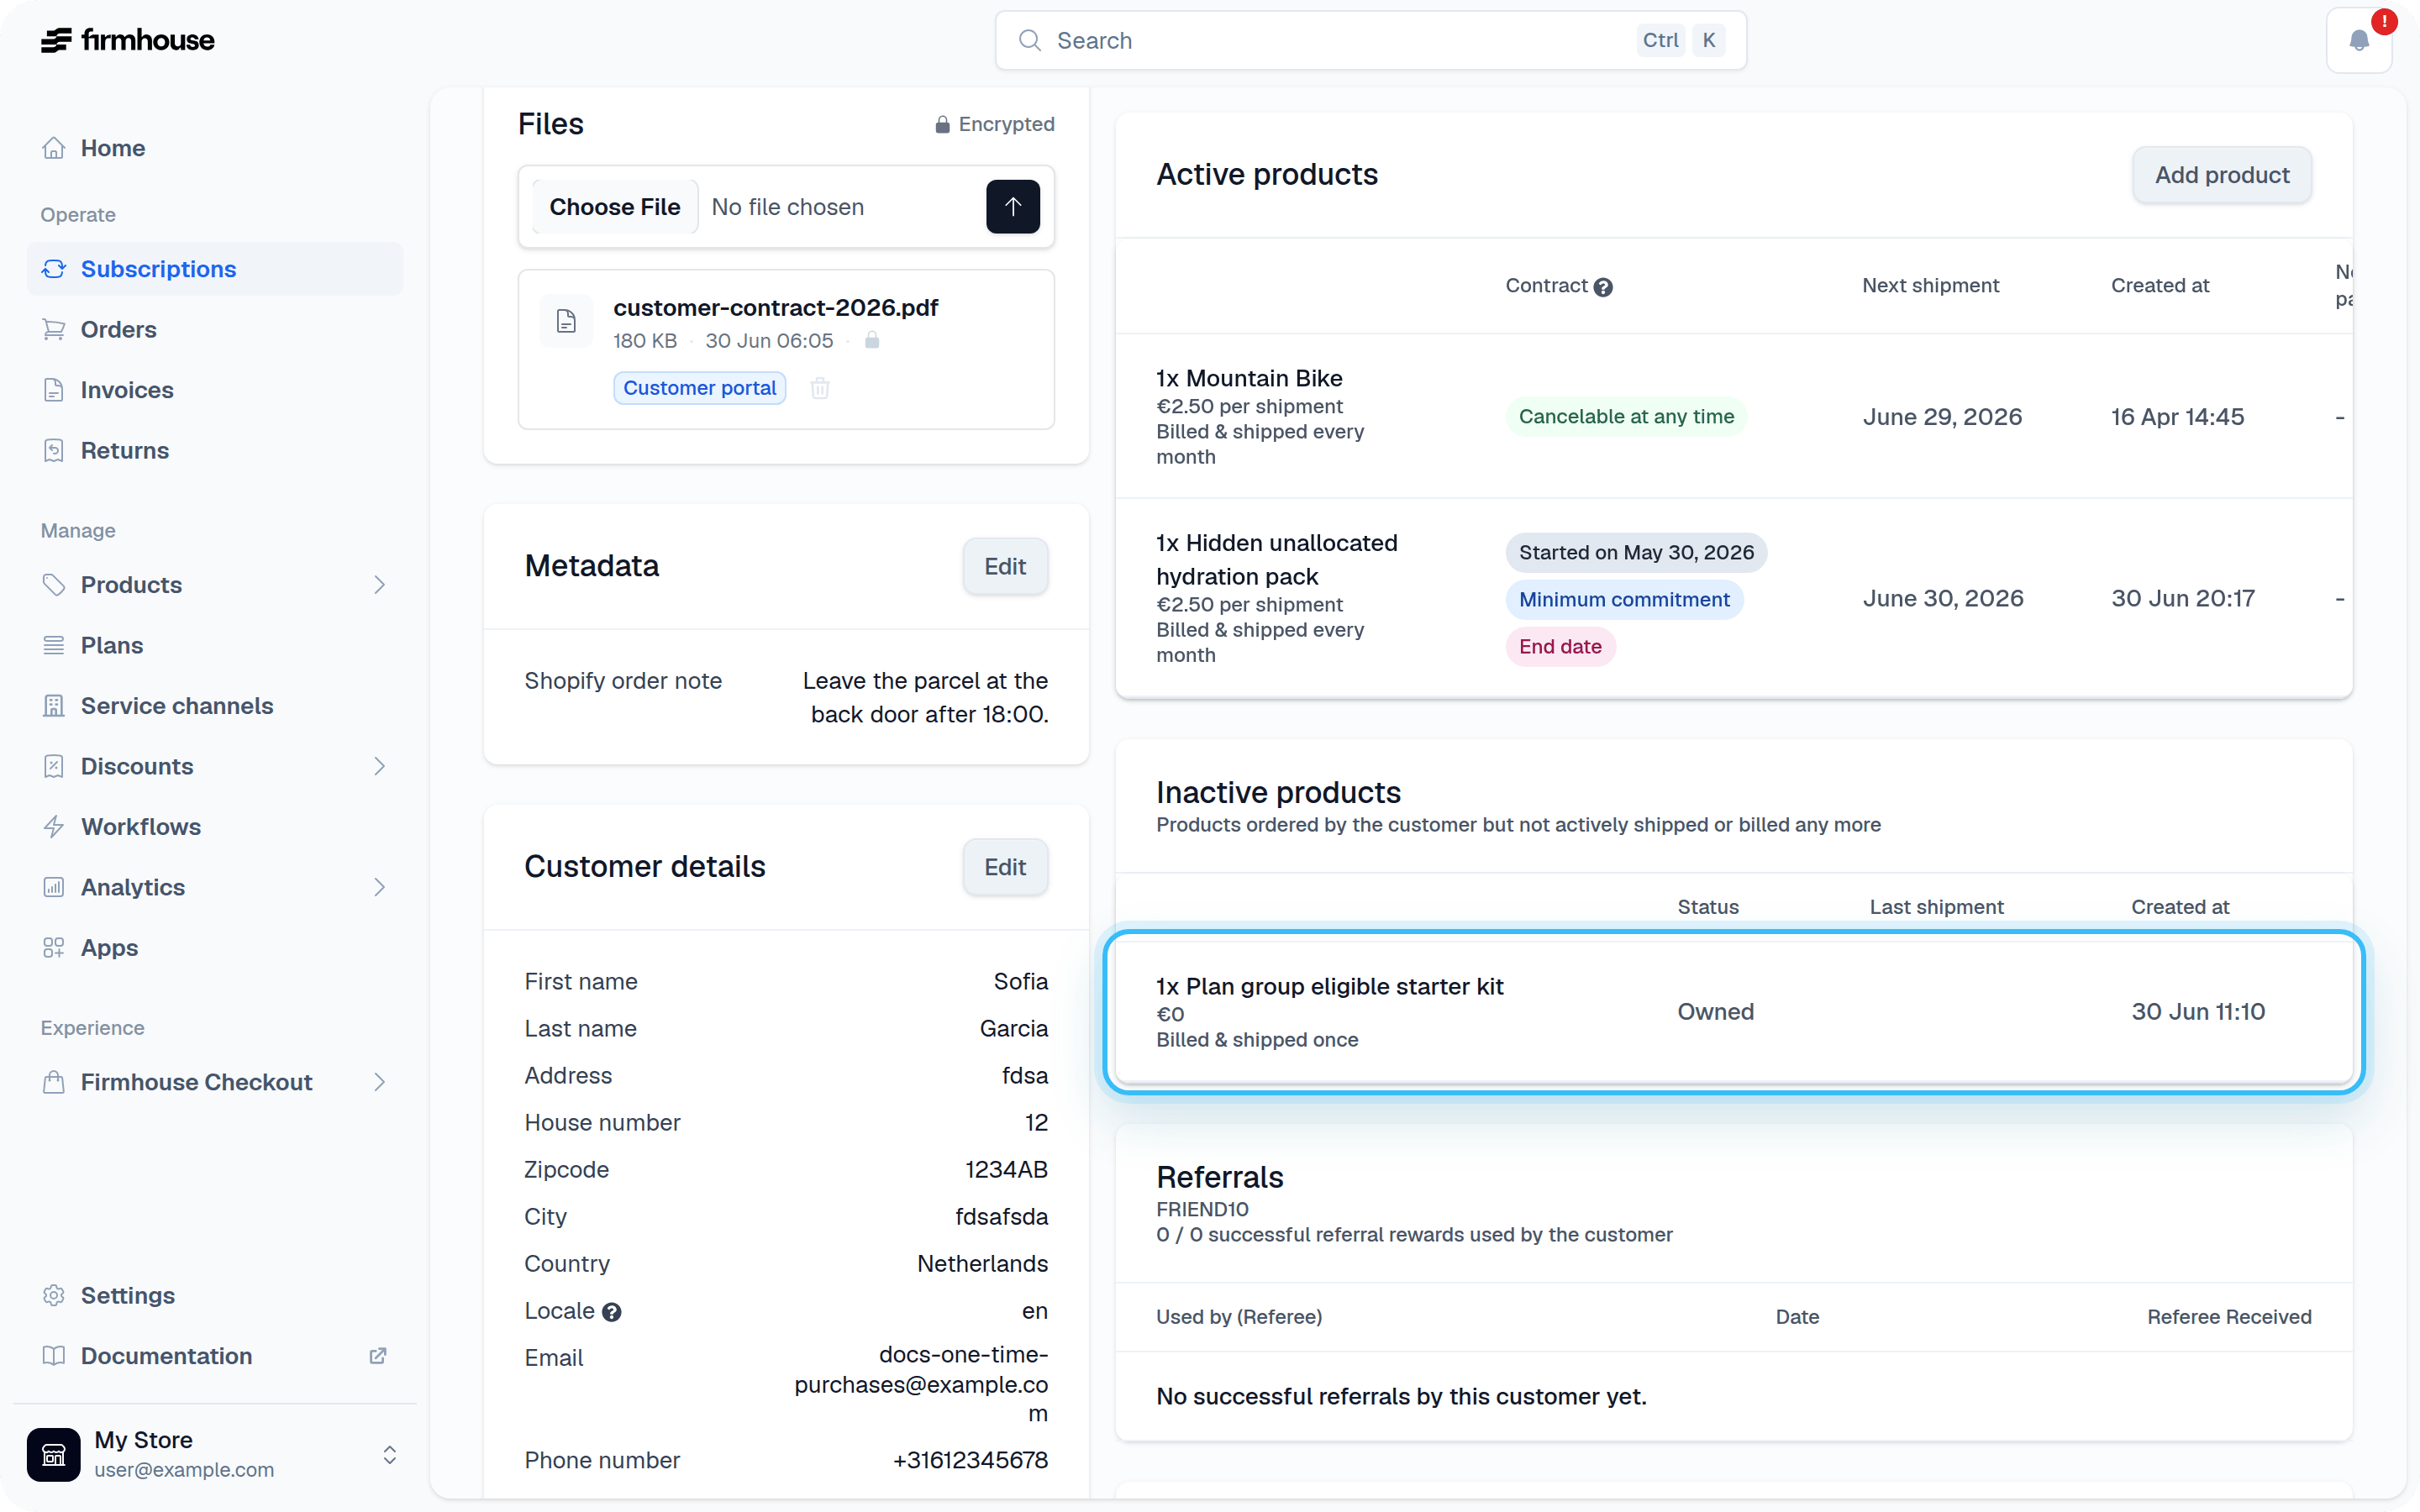Click the Plans list icon
This screenshot has width=2420, height=1512.
click(54, 645)
